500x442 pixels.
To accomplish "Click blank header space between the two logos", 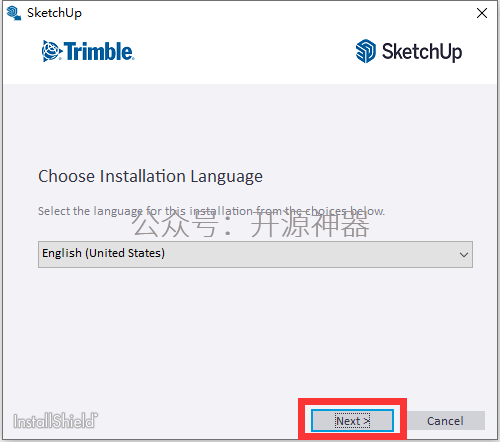I will point(245,52).
